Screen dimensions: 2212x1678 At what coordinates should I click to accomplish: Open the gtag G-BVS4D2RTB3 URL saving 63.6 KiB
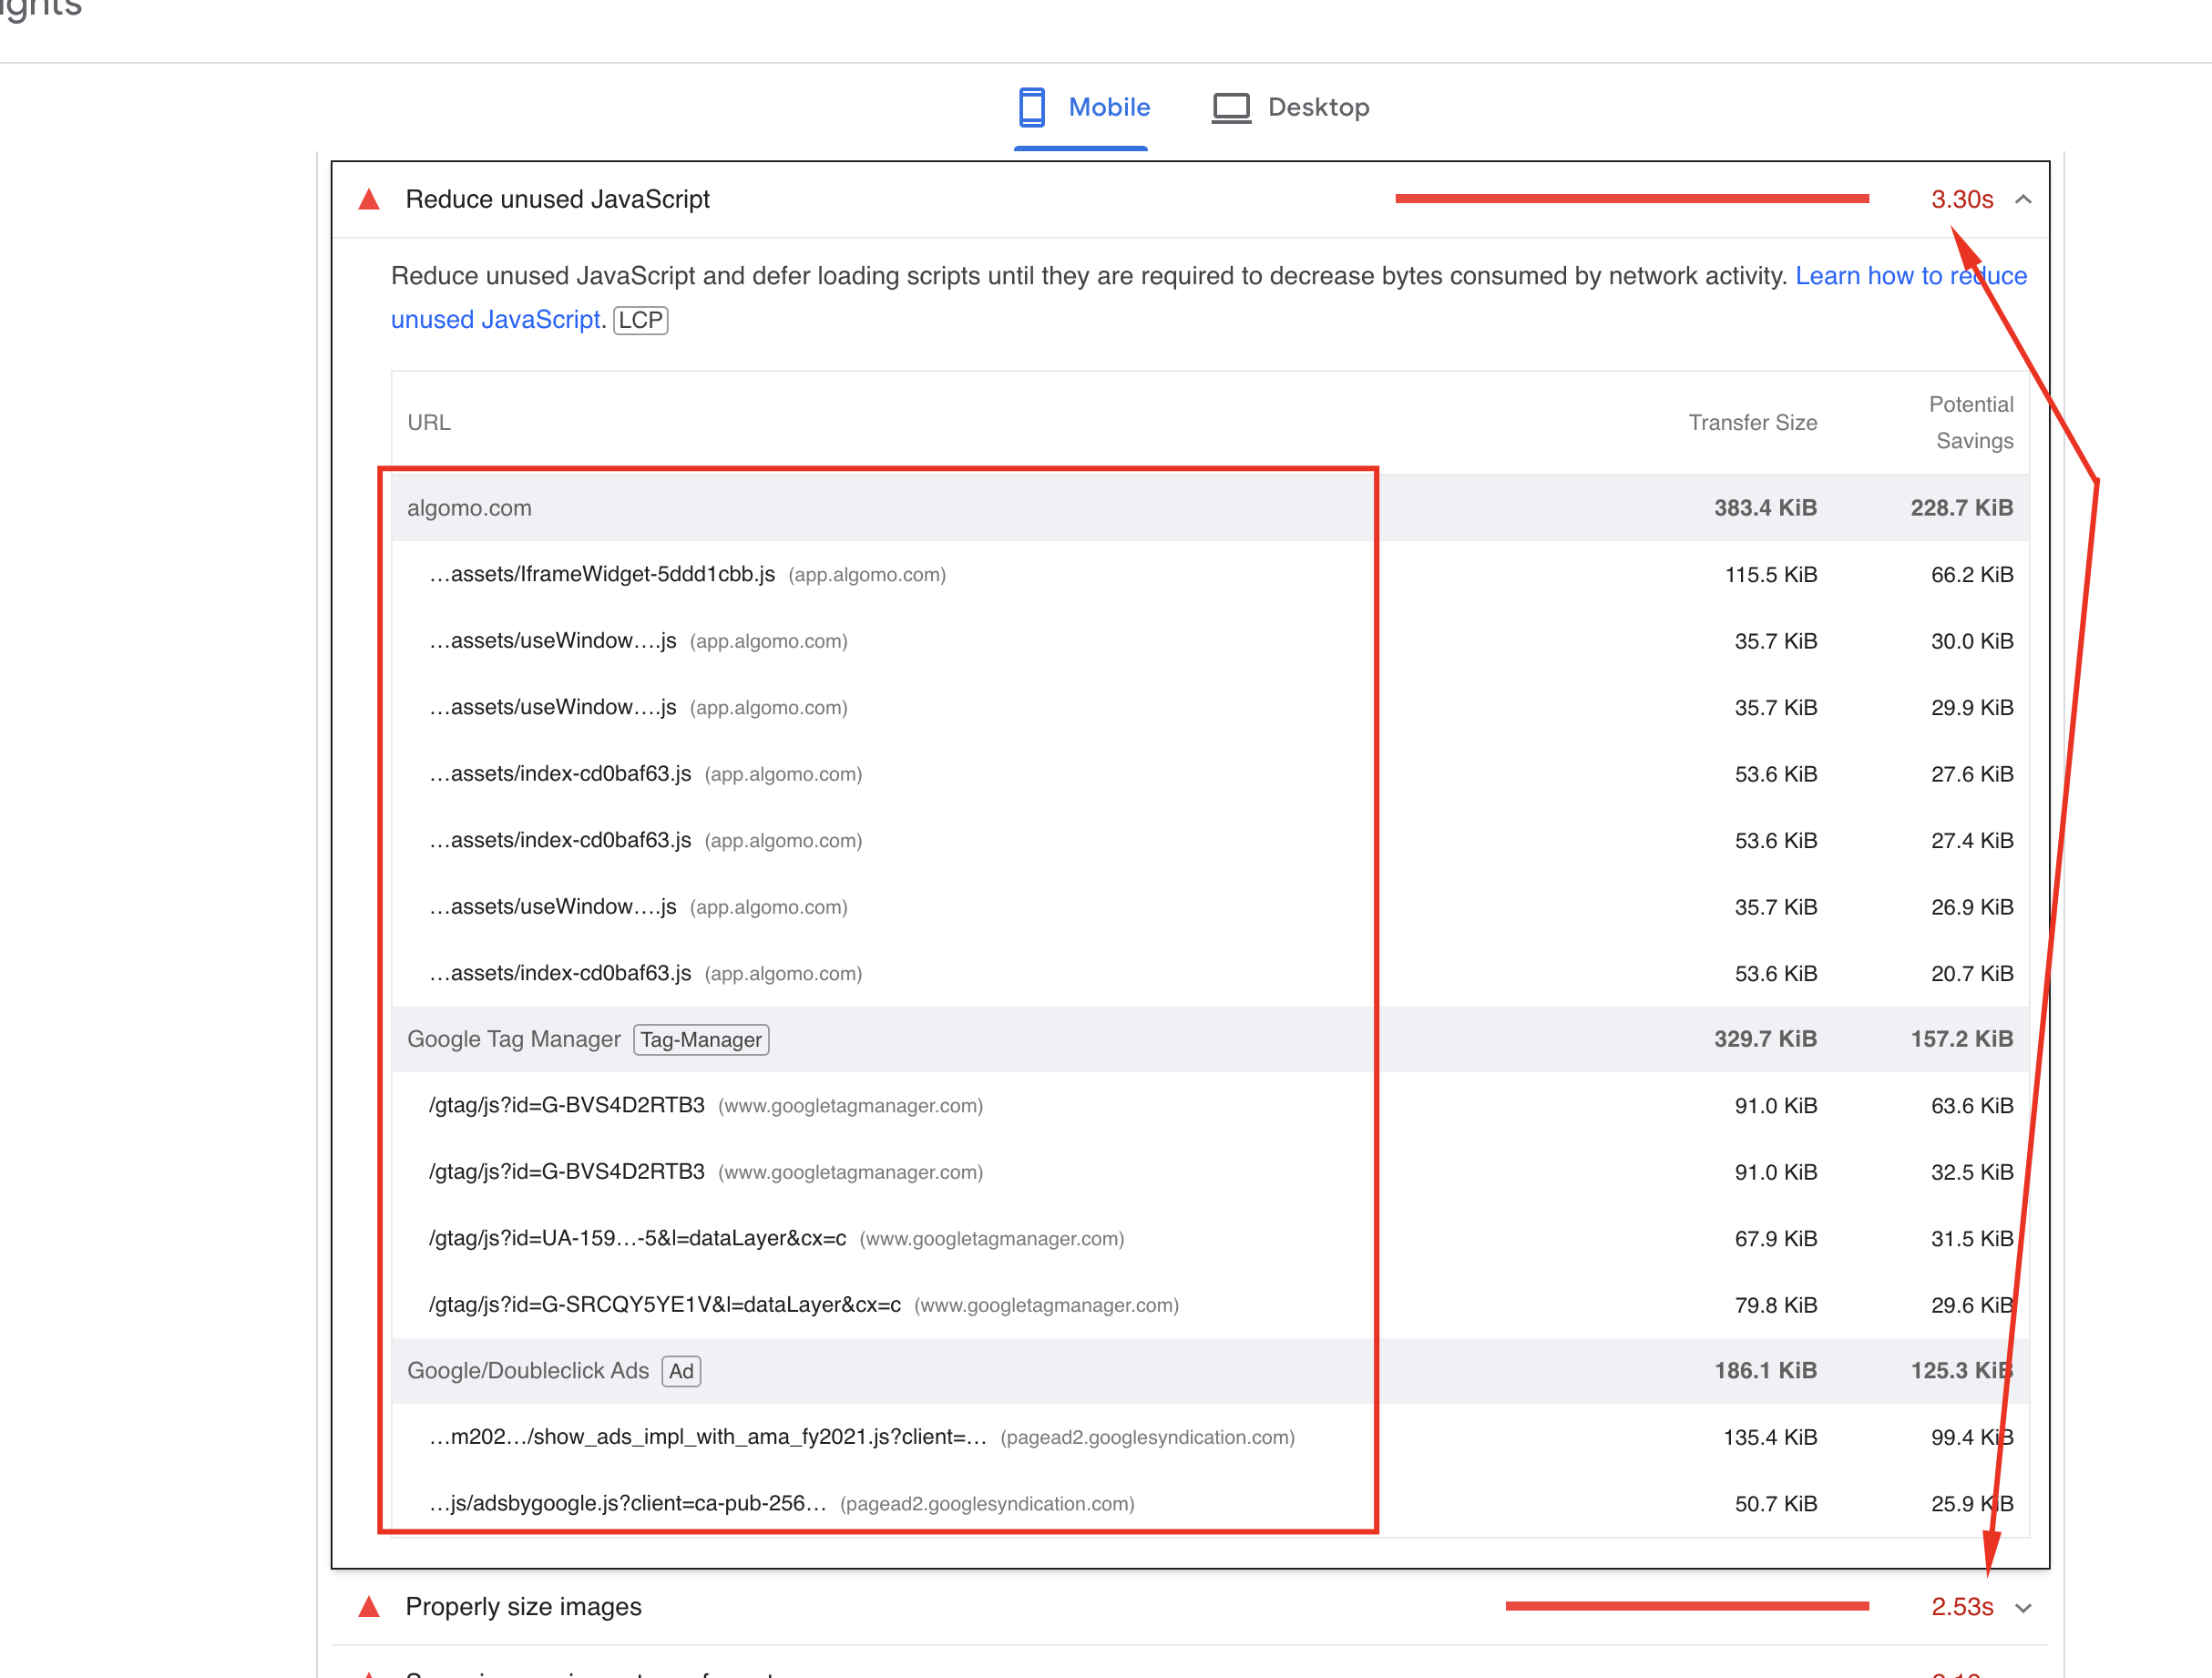click(x=567, y=1105)
